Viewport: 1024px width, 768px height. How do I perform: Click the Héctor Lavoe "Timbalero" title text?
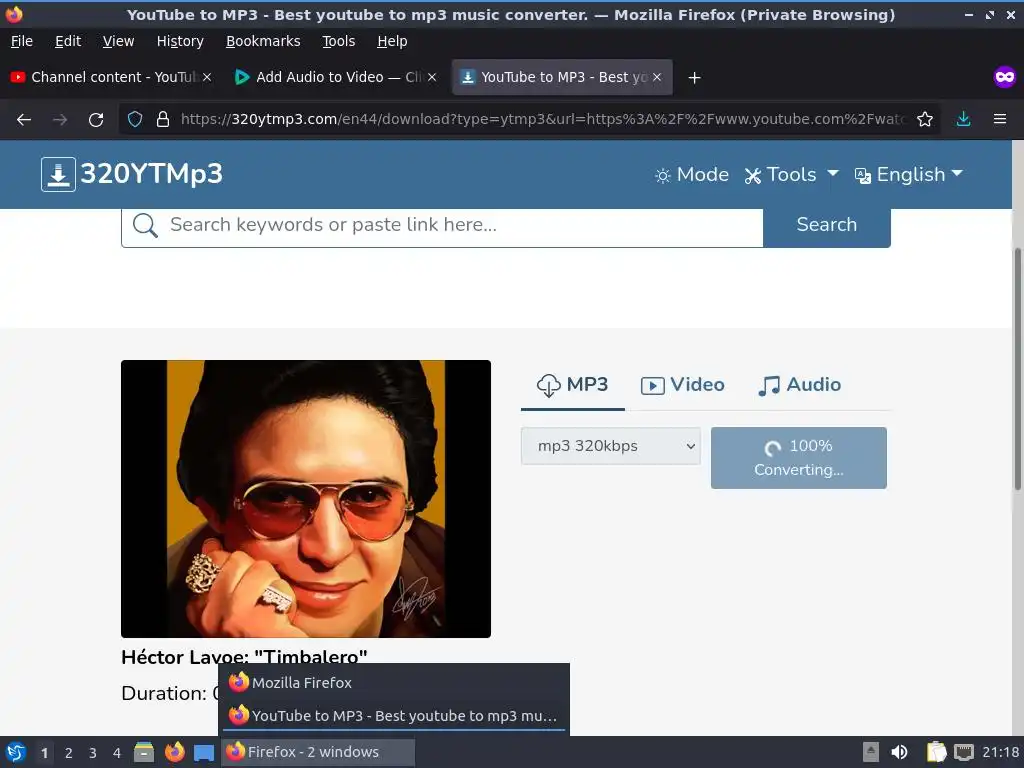click(x=244, y=656)
